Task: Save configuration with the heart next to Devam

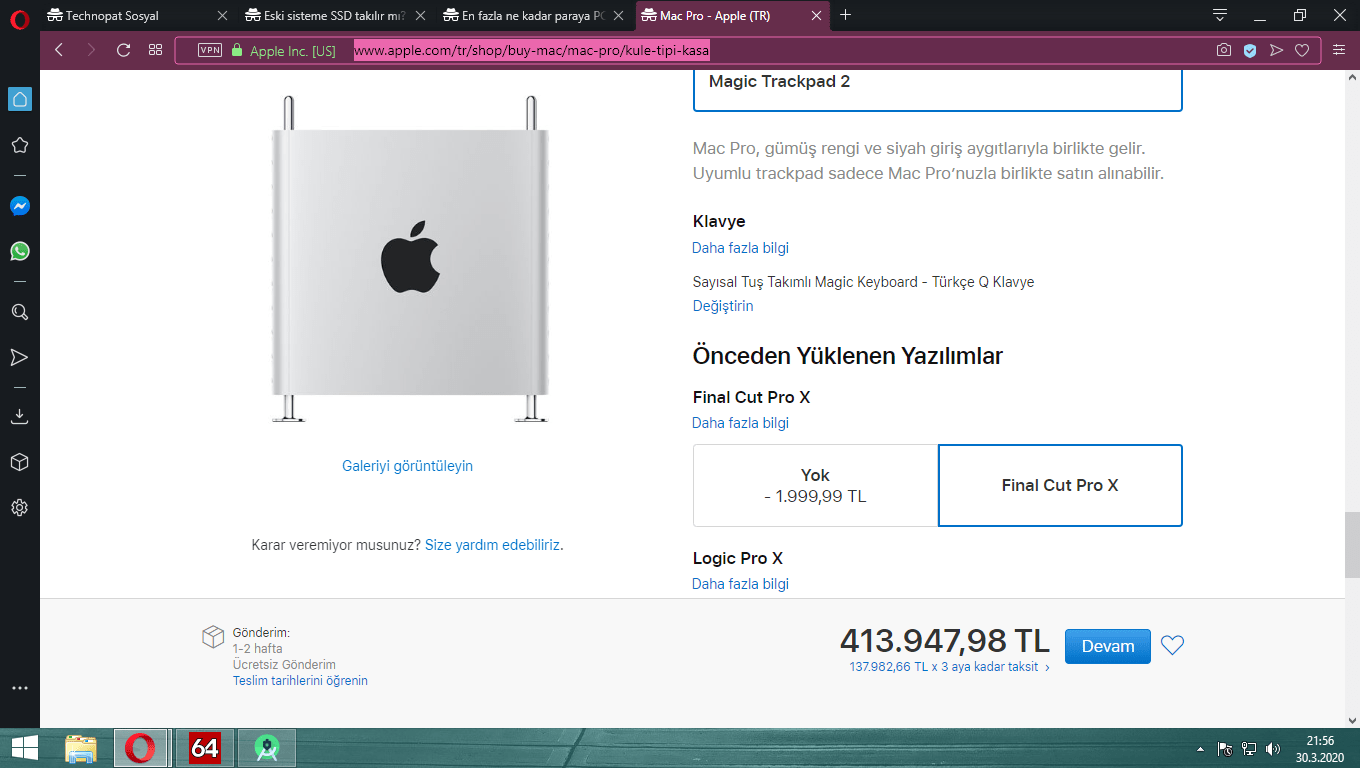Action: coord(1172,646)
